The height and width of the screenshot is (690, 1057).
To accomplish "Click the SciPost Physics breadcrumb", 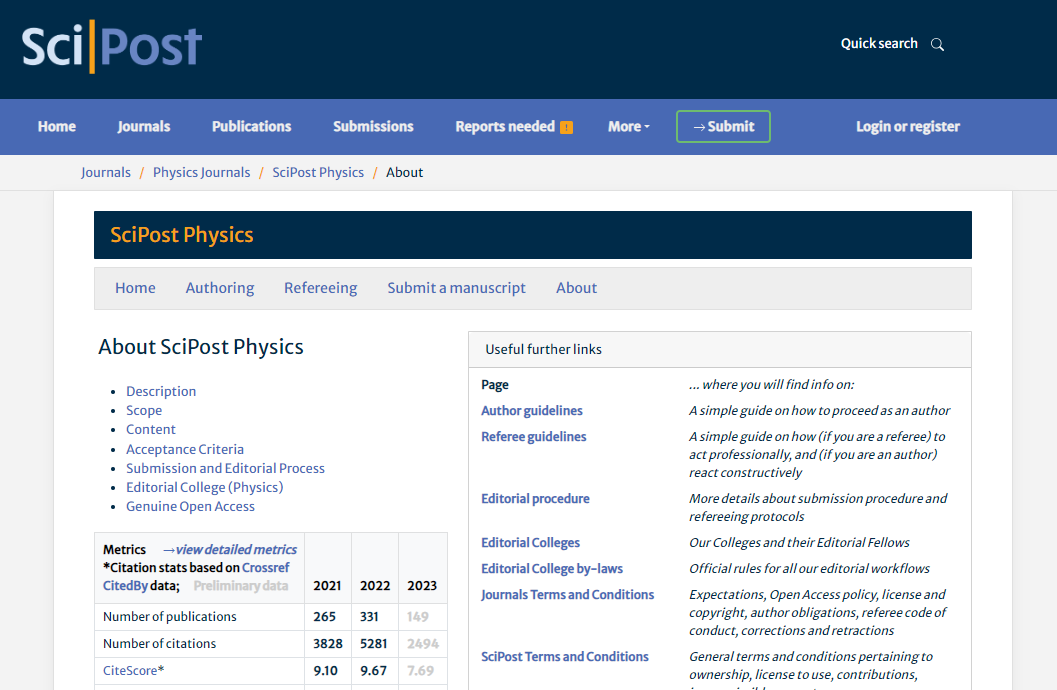I will 318,172.
